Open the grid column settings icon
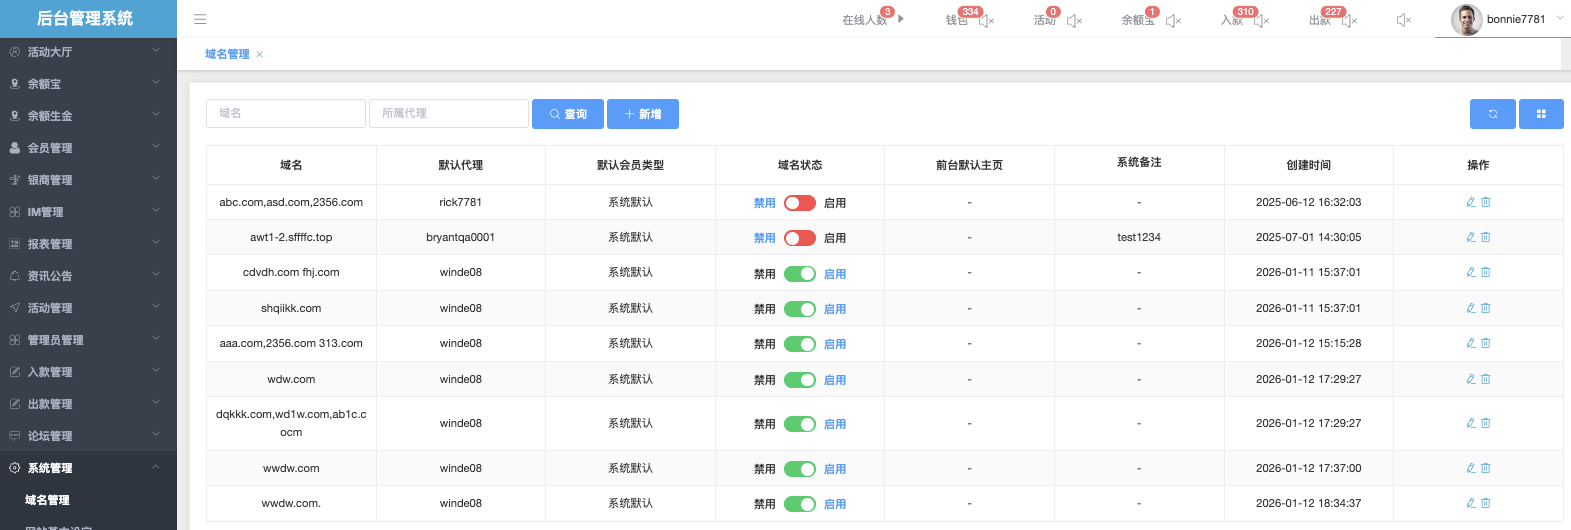Screen dimensions: 1571x530 (1541, 114)
